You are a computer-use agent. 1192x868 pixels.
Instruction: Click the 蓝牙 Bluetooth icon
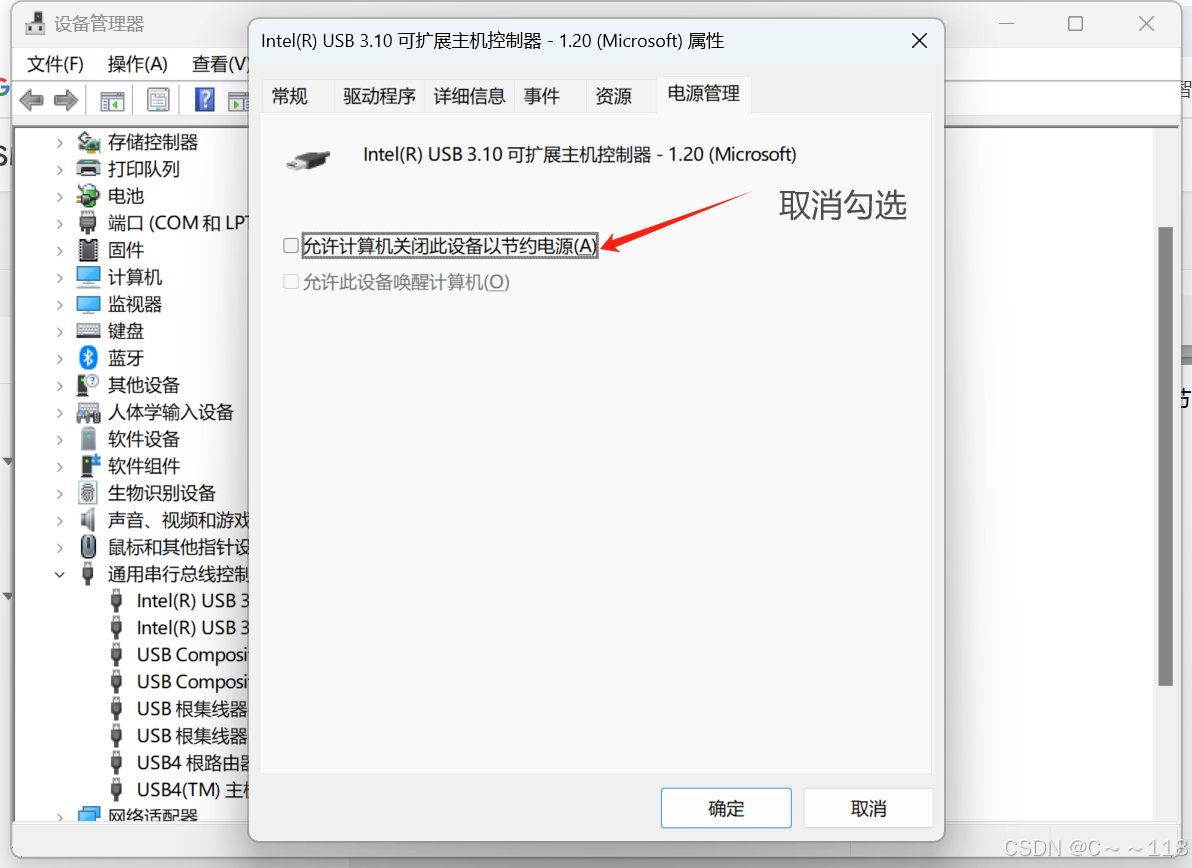pos(88,358)
